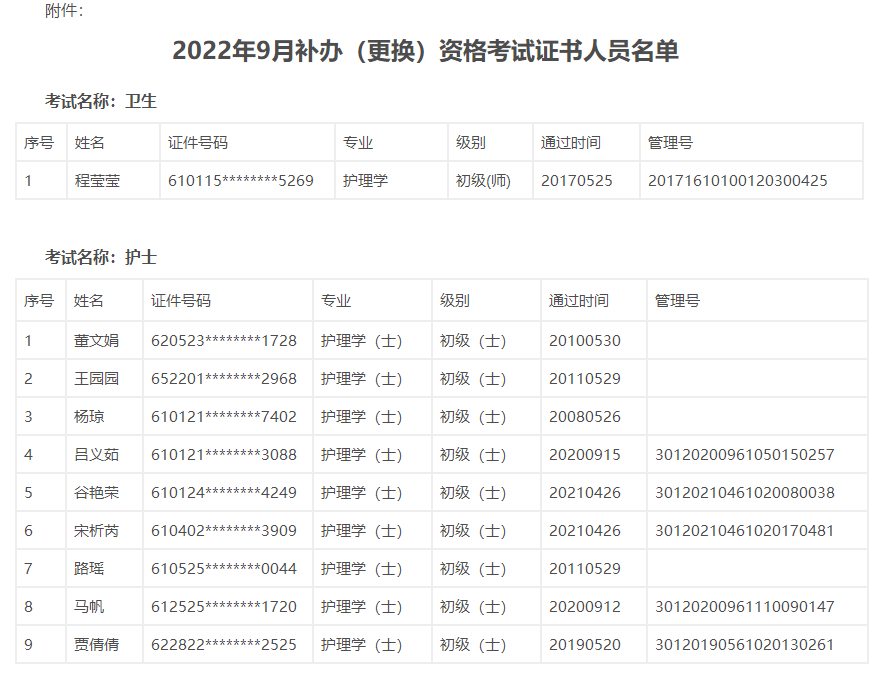The image size is (888, 675).
Task: Select ID number 610124********4249
Action: (224, 492)
